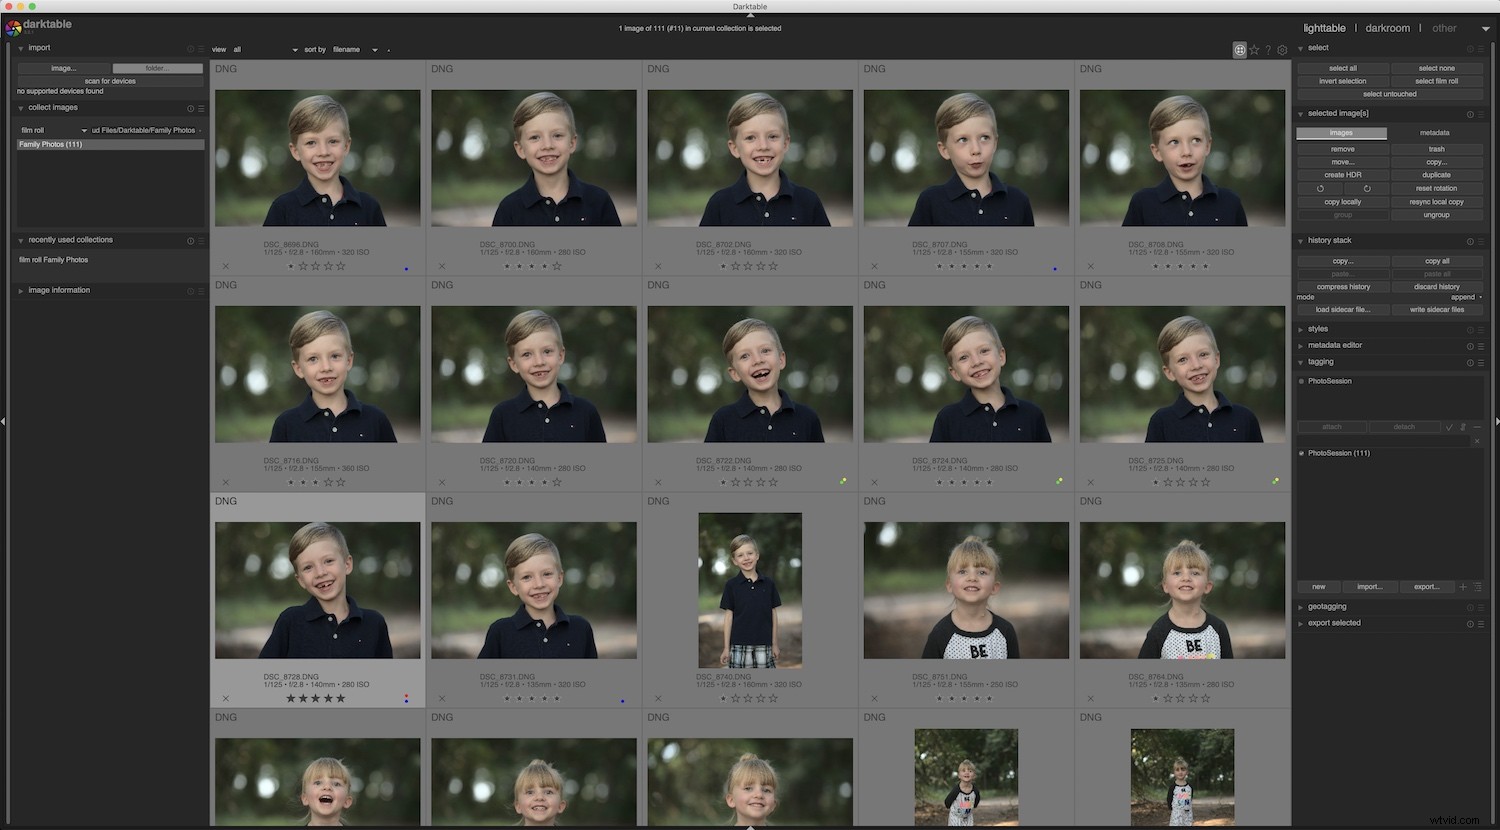The width and height of the screenshot is (1500, 830).
Task: Click the purple color label dot under DSC_8728
Action: click(x=406, y=701)
